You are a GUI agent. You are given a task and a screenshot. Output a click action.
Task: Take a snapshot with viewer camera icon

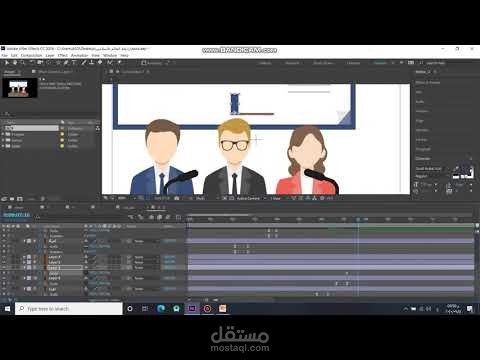tap(177, 198)
